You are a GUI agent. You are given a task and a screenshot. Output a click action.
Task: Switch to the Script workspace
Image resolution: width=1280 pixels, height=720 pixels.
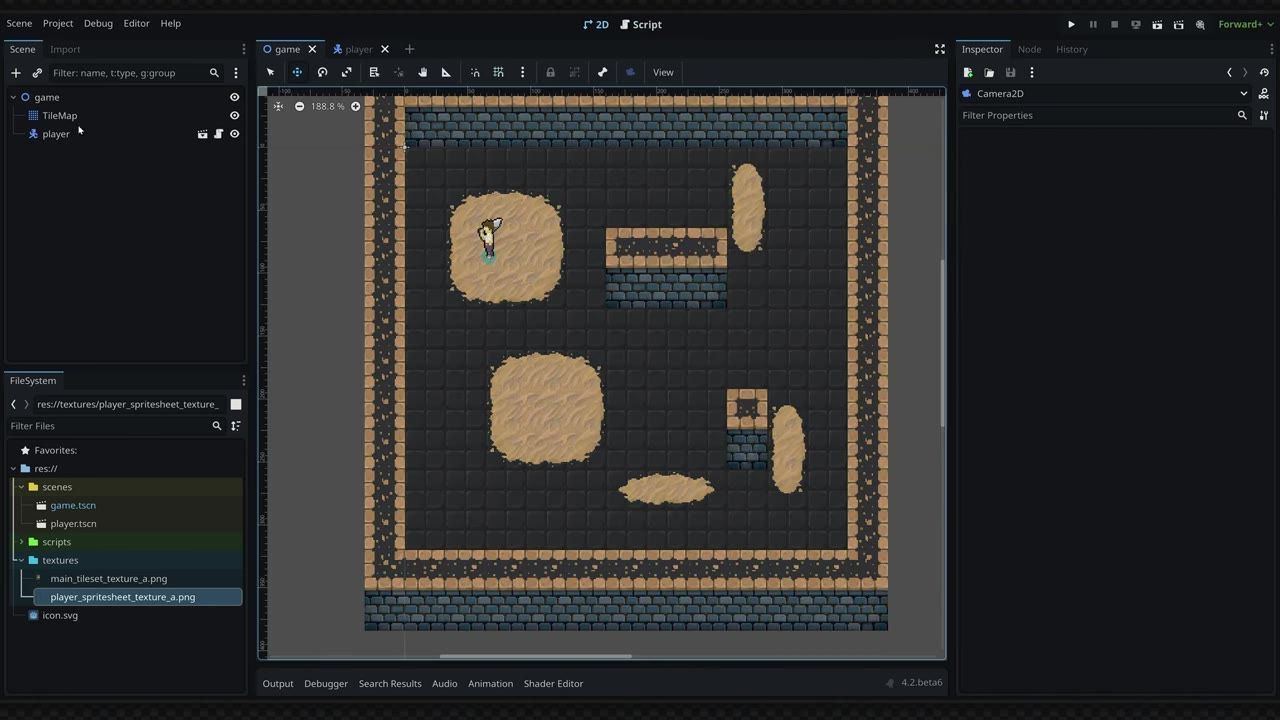(641, 24)
